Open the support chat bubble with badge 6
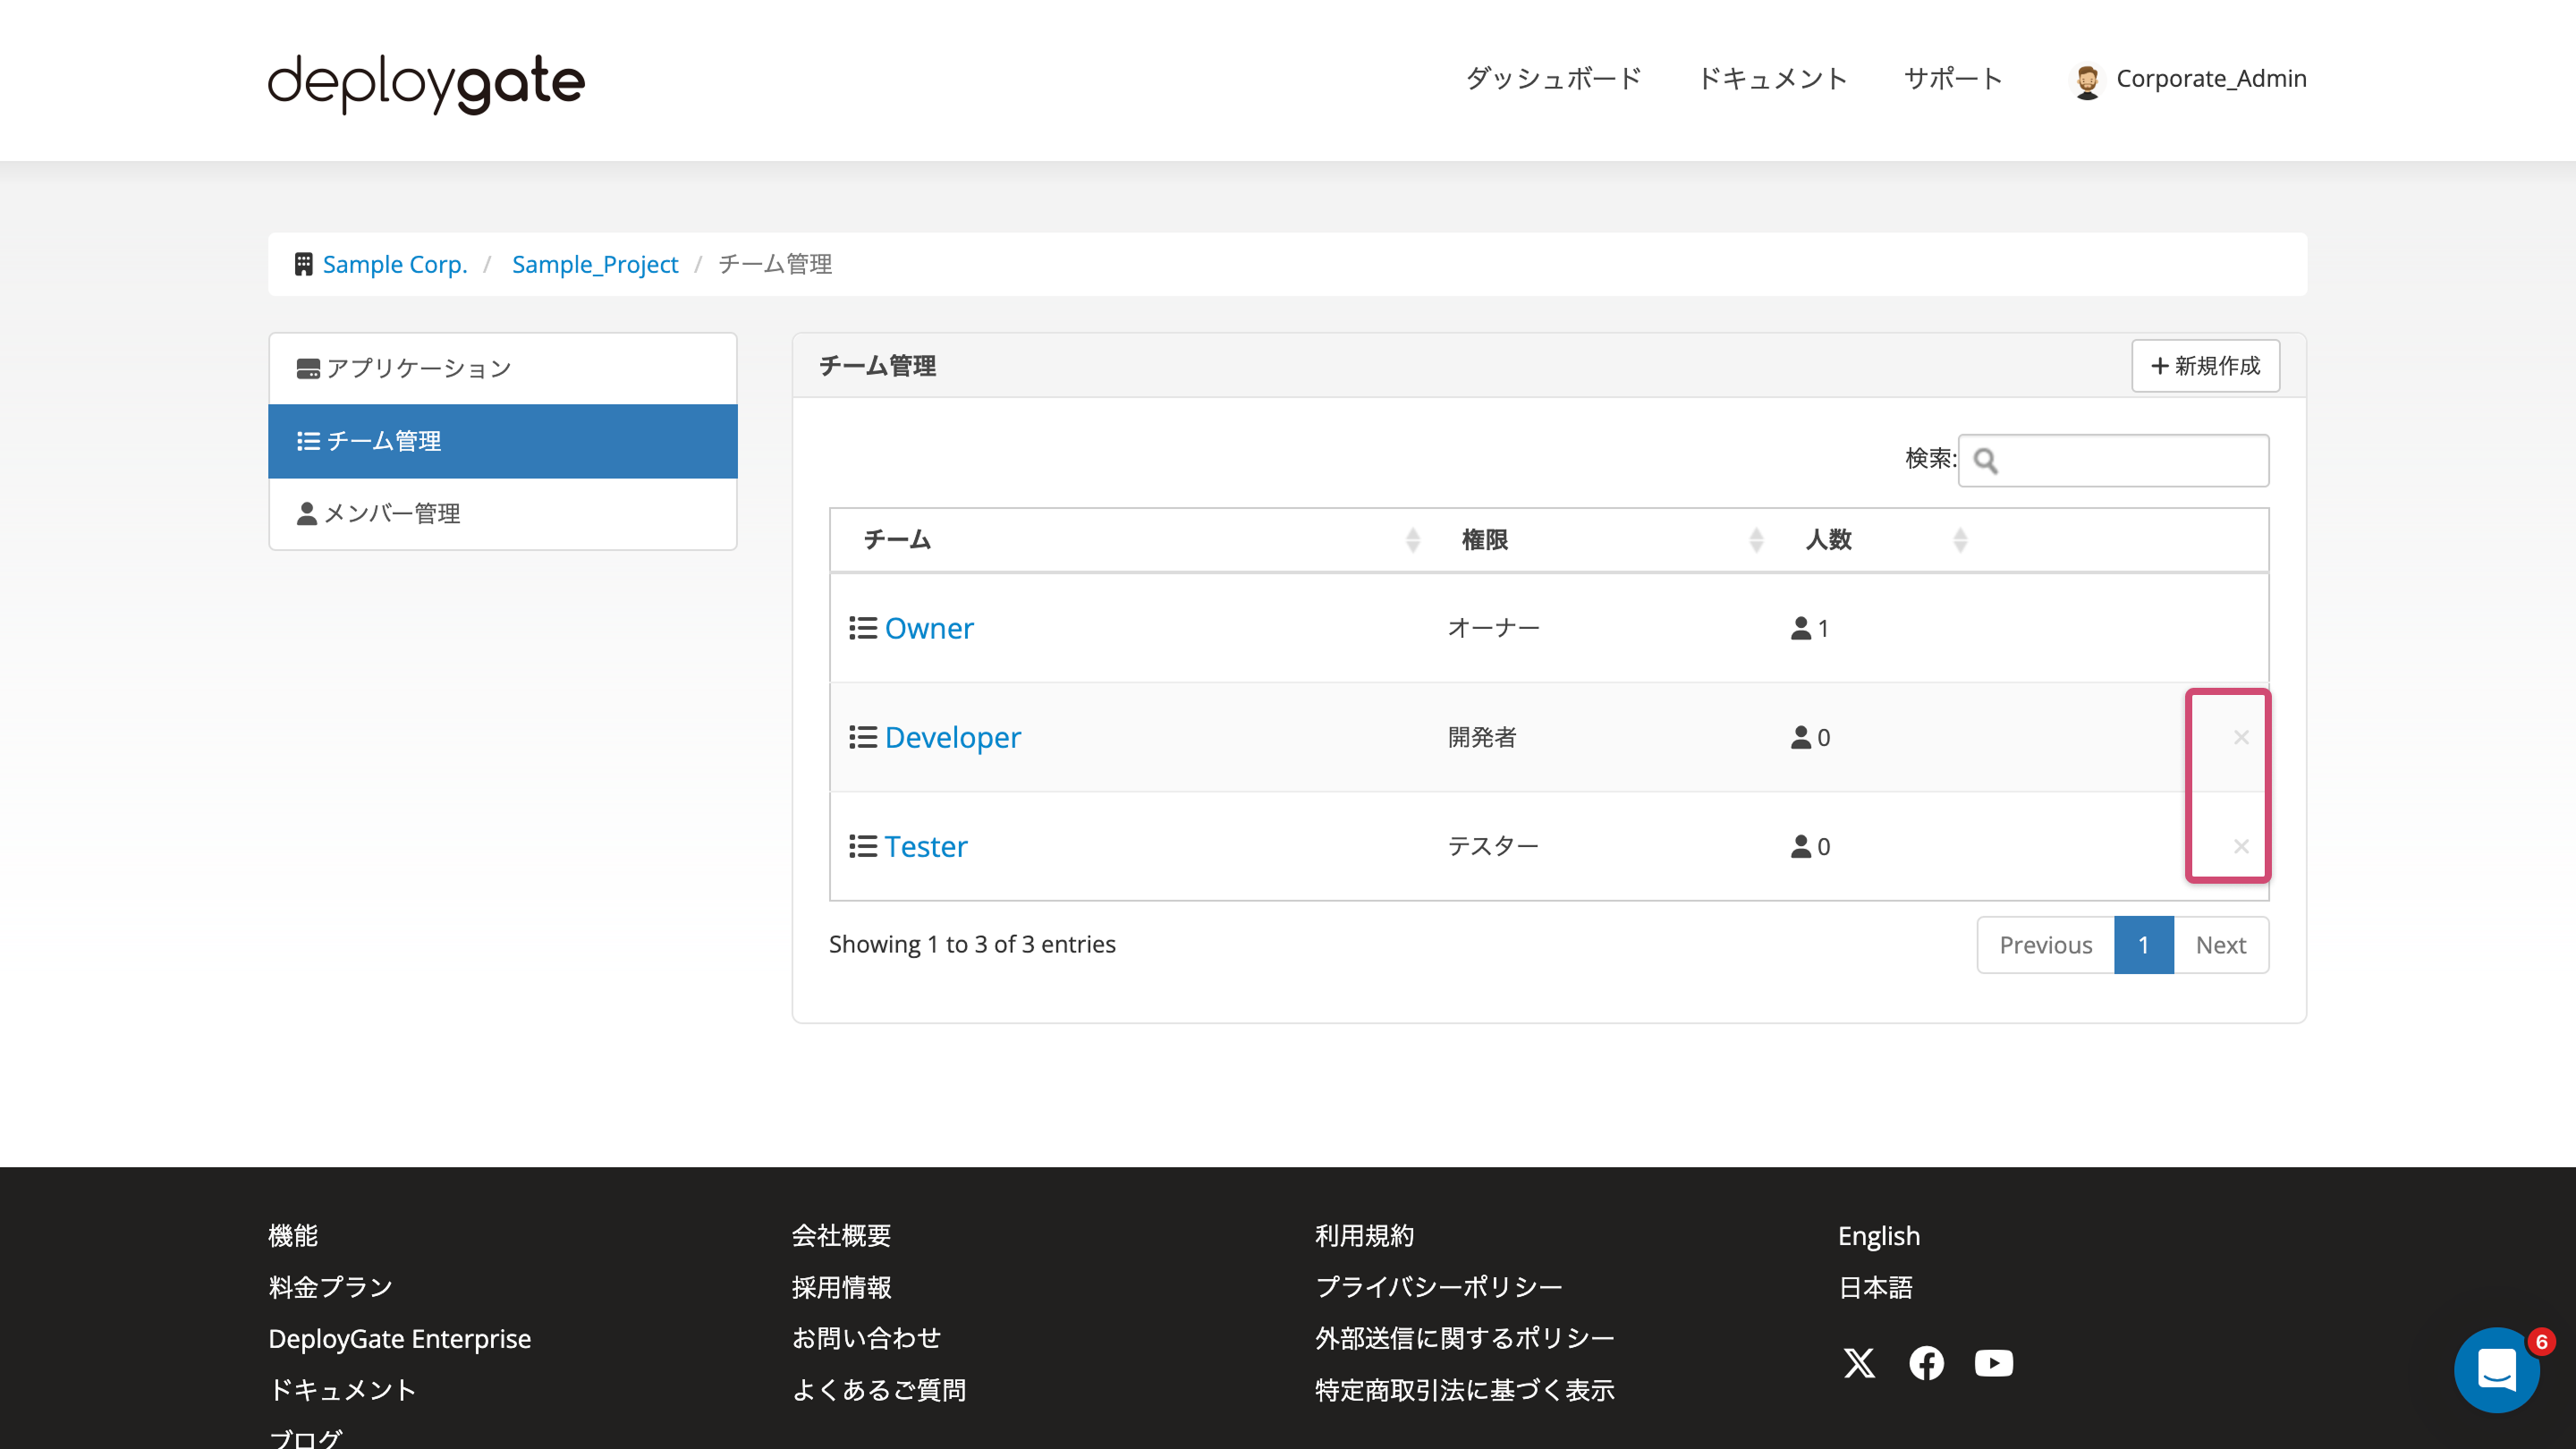This screenshot has height=1449, width=2576. click(x=2496, y=1370)
